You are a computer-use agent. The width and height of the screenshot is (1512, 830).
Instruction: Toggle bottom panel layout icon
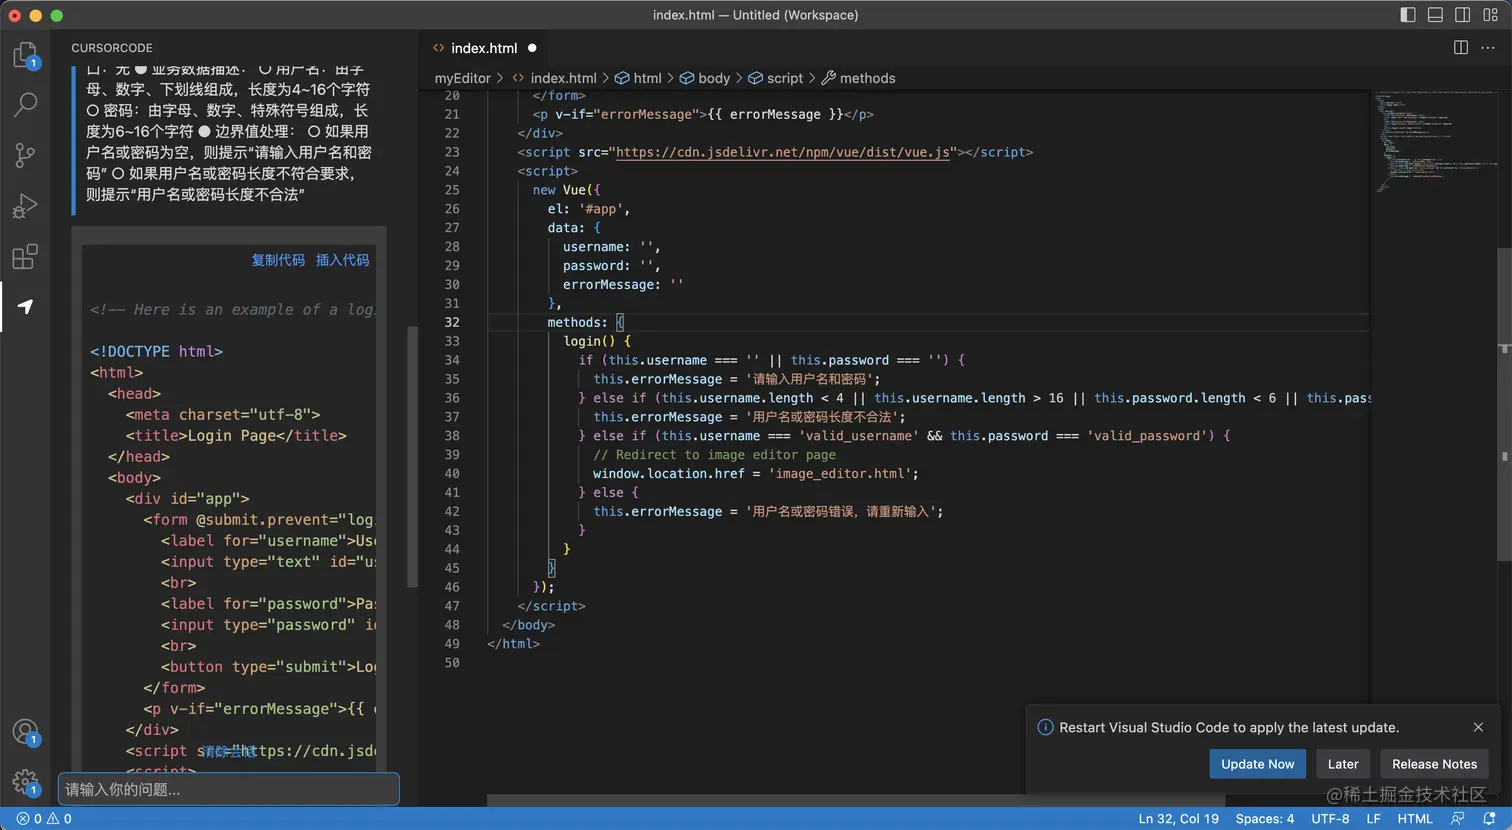[1435, 15]
